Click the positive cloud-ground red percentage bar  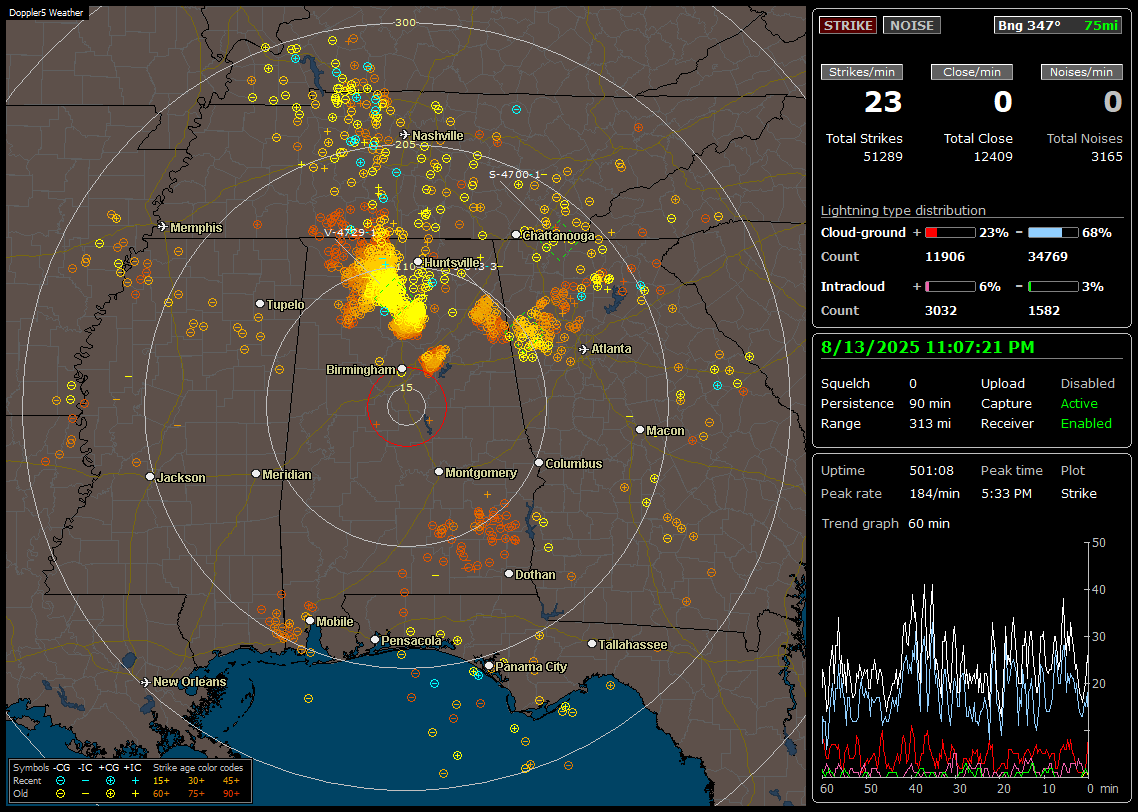pos(950,233)
